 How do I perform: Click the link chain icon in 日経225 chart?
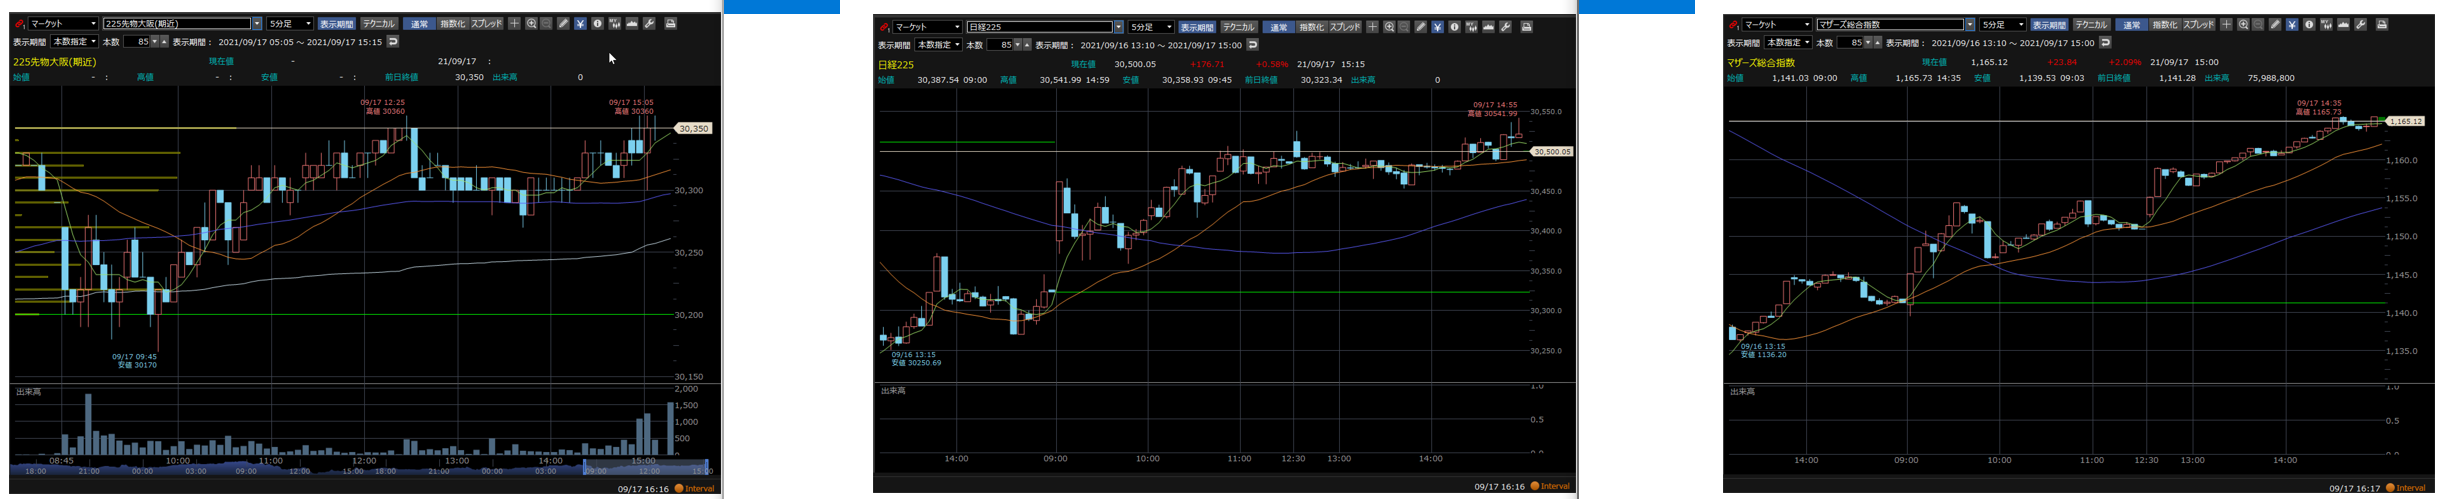click(884, 27)
